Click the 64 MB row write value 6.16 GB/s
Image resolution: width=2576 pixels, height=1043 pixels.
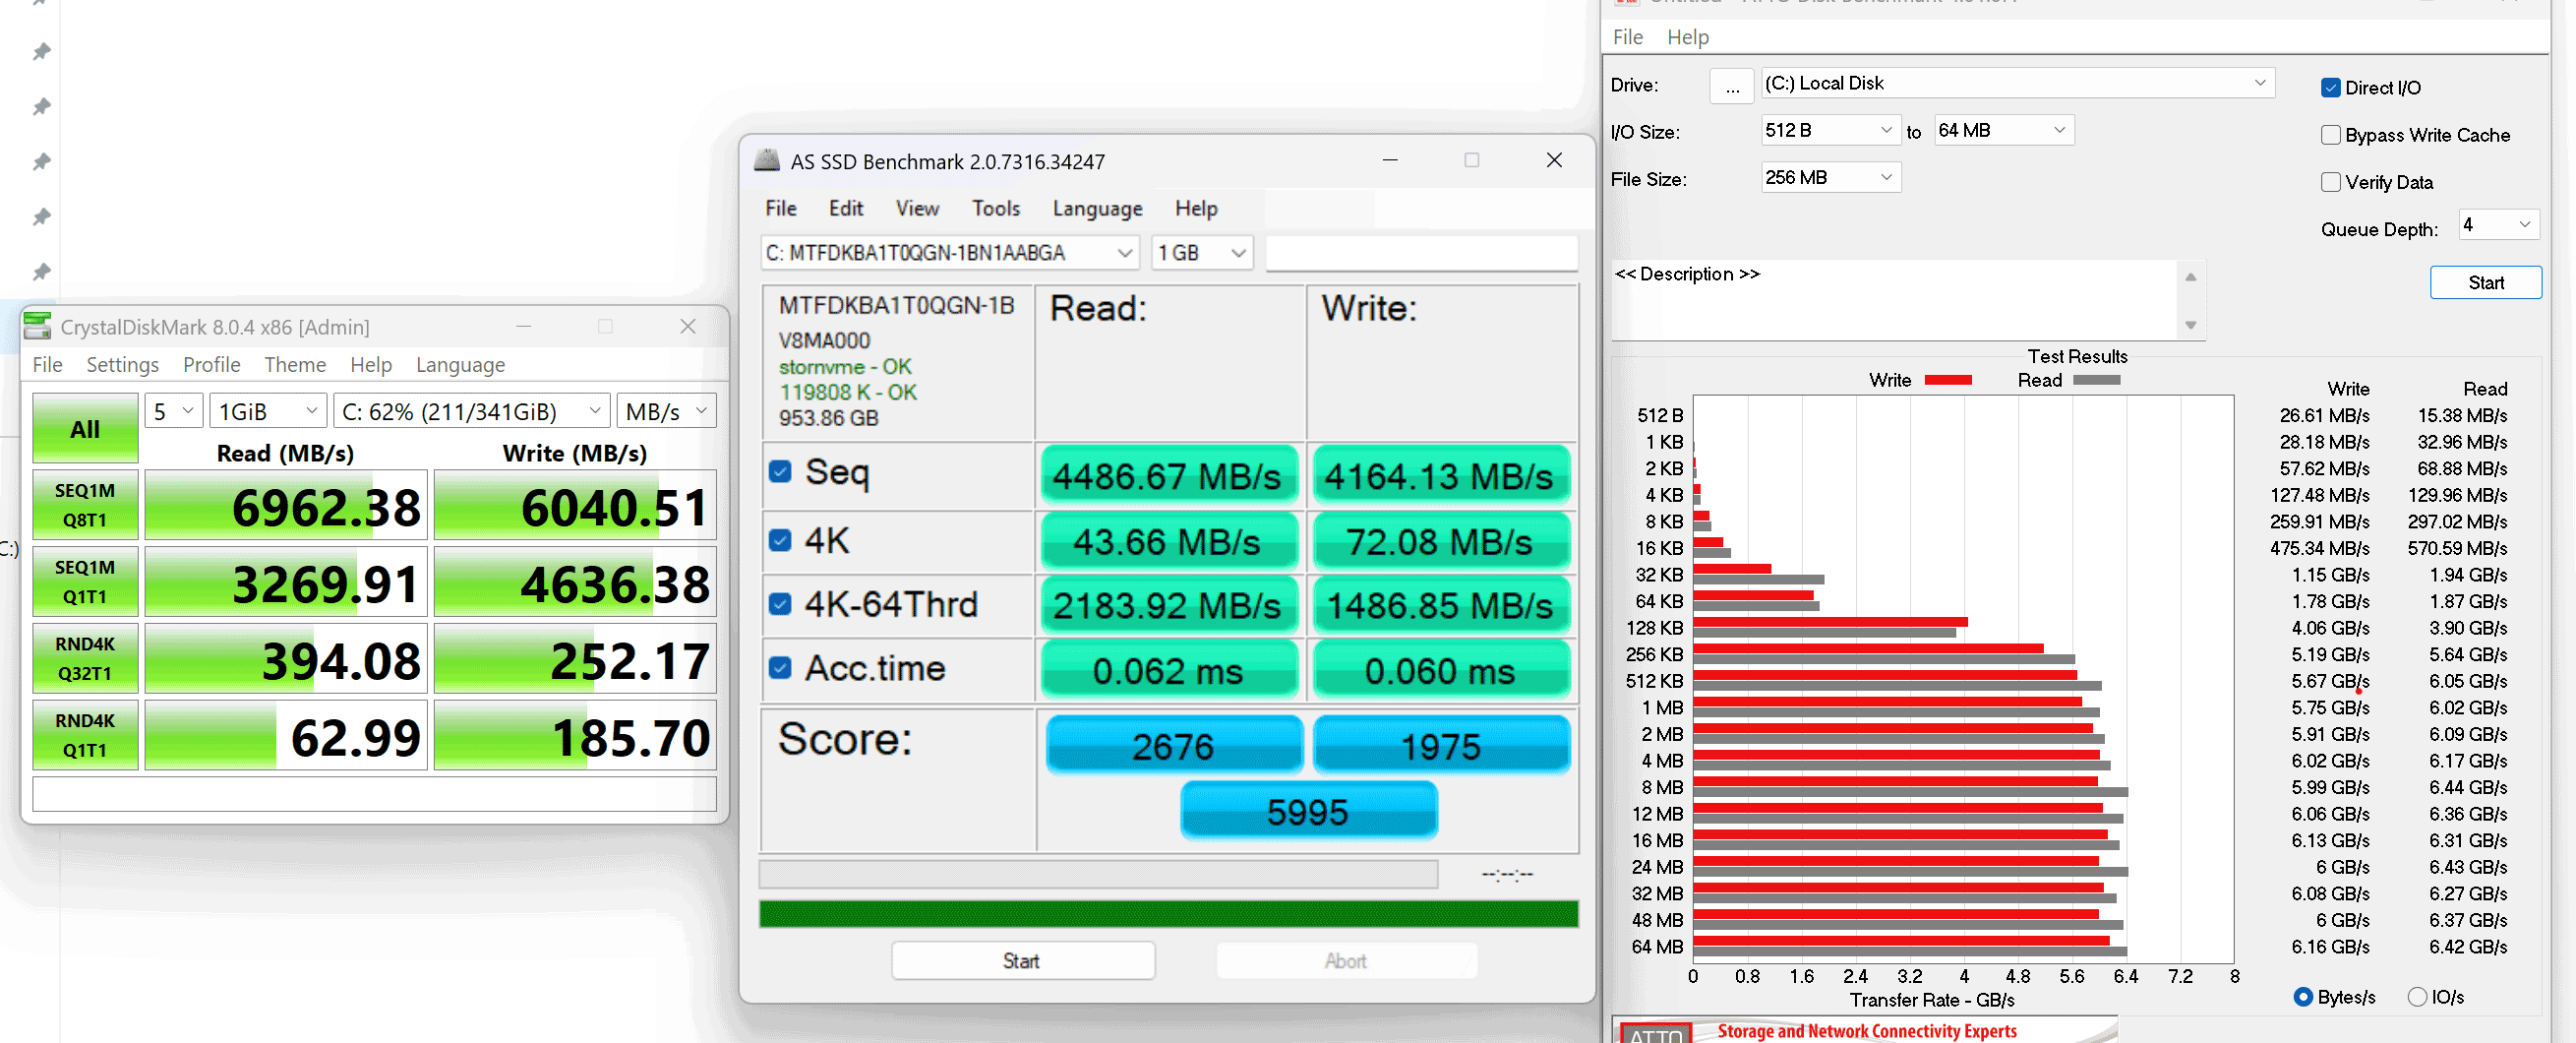tap(2330, 946)
